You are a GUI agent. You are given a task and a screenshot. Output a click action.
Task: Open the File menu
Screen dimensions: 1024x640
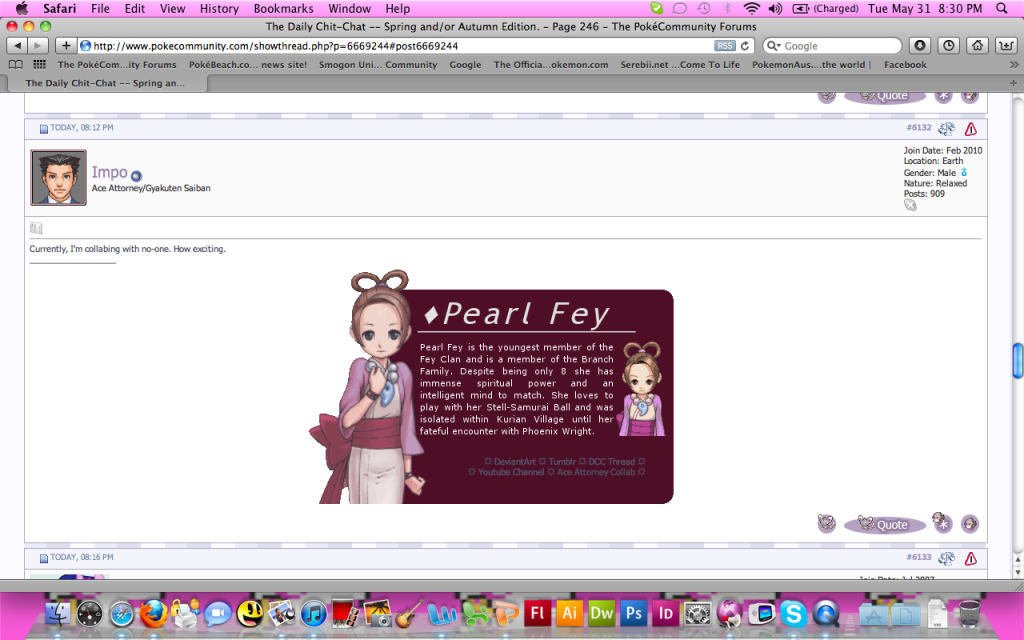coord(100,8)
